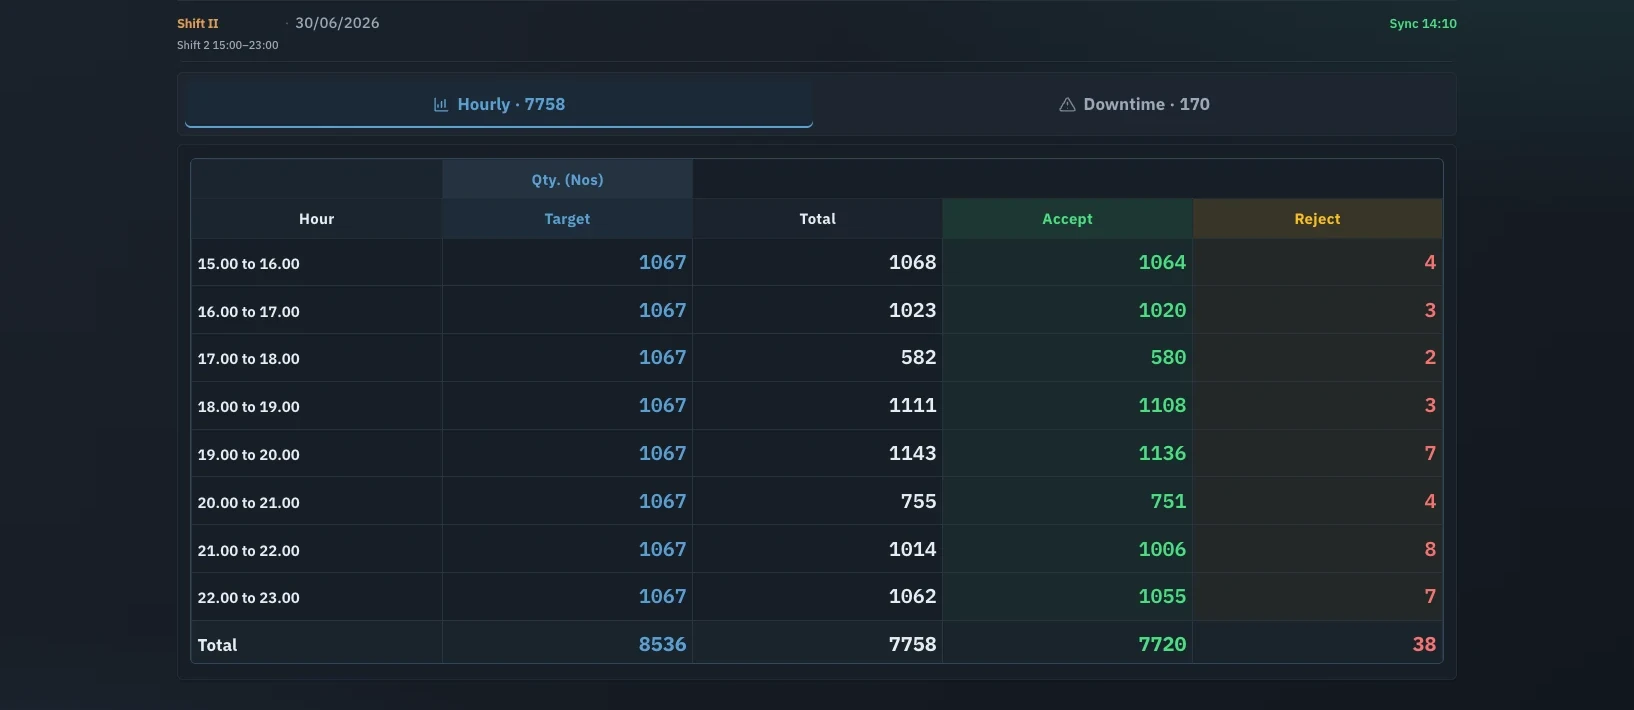Image resolution: width=1634 pixels, height=710 pixels.
Task: Click total value 755
Action: pos(919,501)
